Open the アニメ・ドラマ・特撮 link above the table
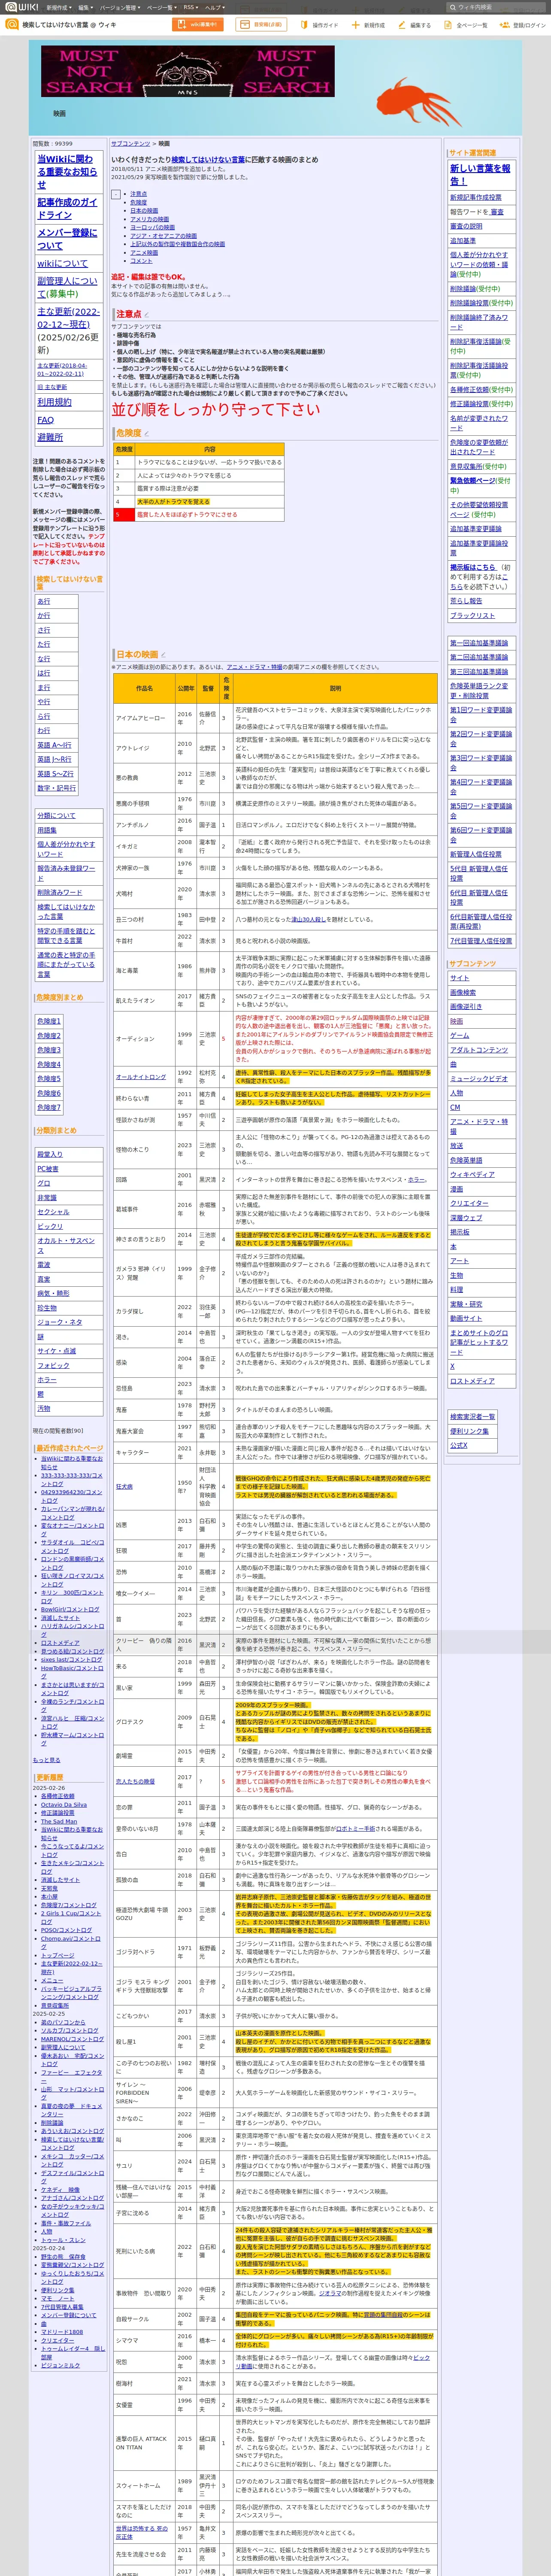551x2576 pixels. (x=254, y=667)
